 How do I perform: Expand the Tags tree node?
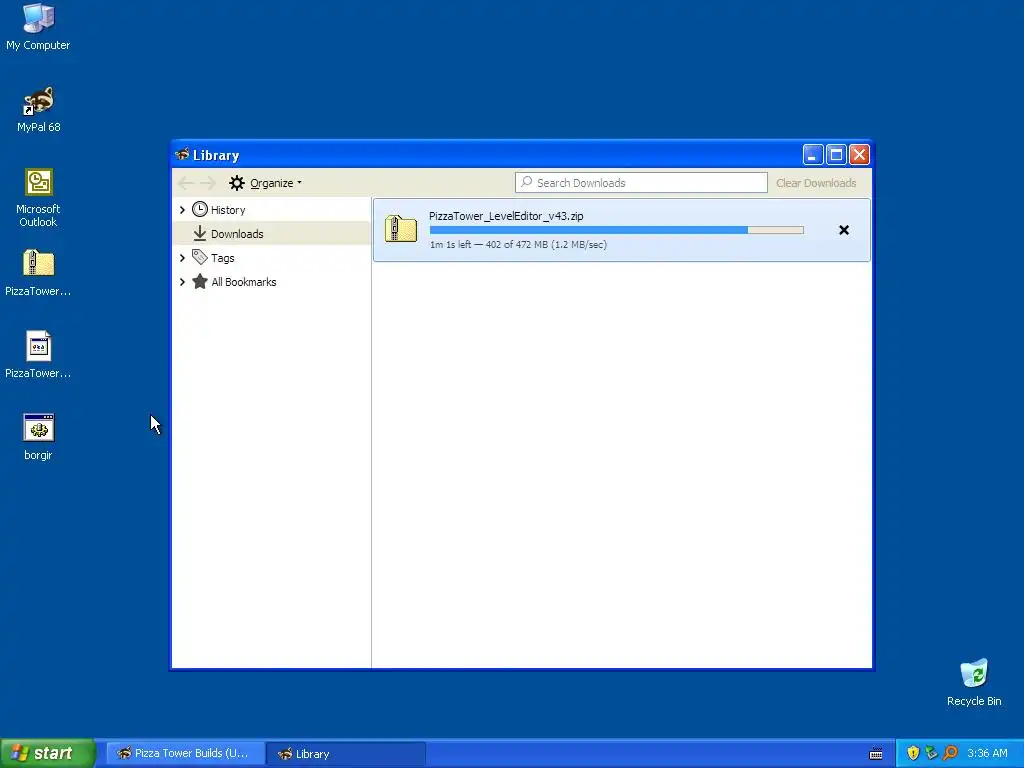tap(182, 258)
